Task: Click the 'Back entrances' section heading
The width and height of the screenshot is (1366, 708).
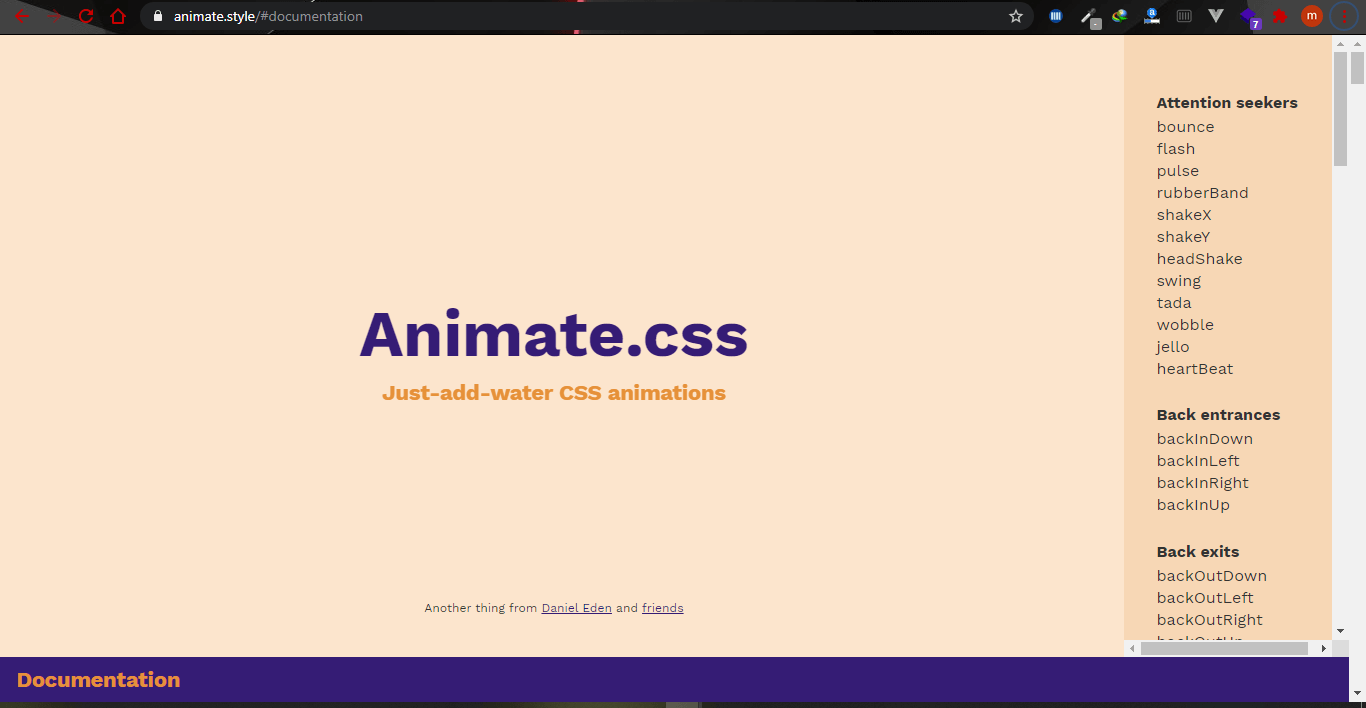Action: point(1218,415)
